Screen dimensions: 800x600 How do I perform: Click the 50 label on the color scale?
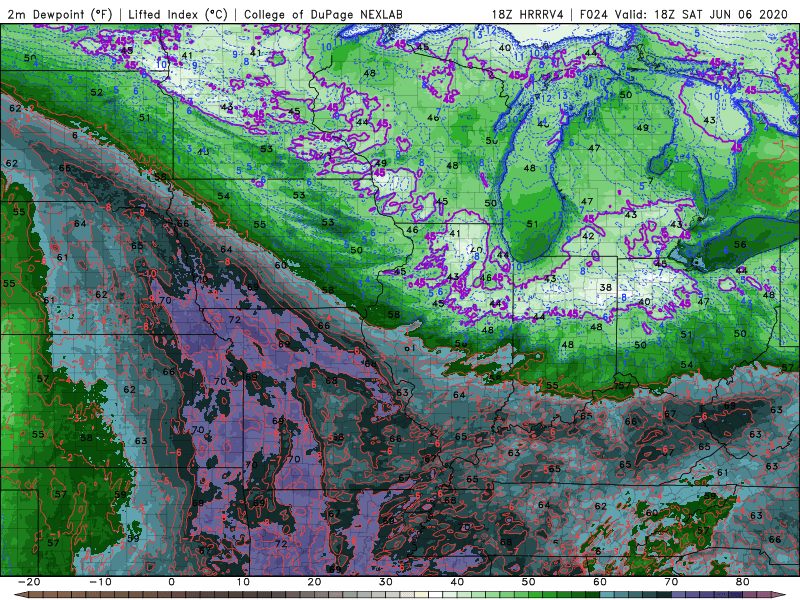(x=529, y=582)
